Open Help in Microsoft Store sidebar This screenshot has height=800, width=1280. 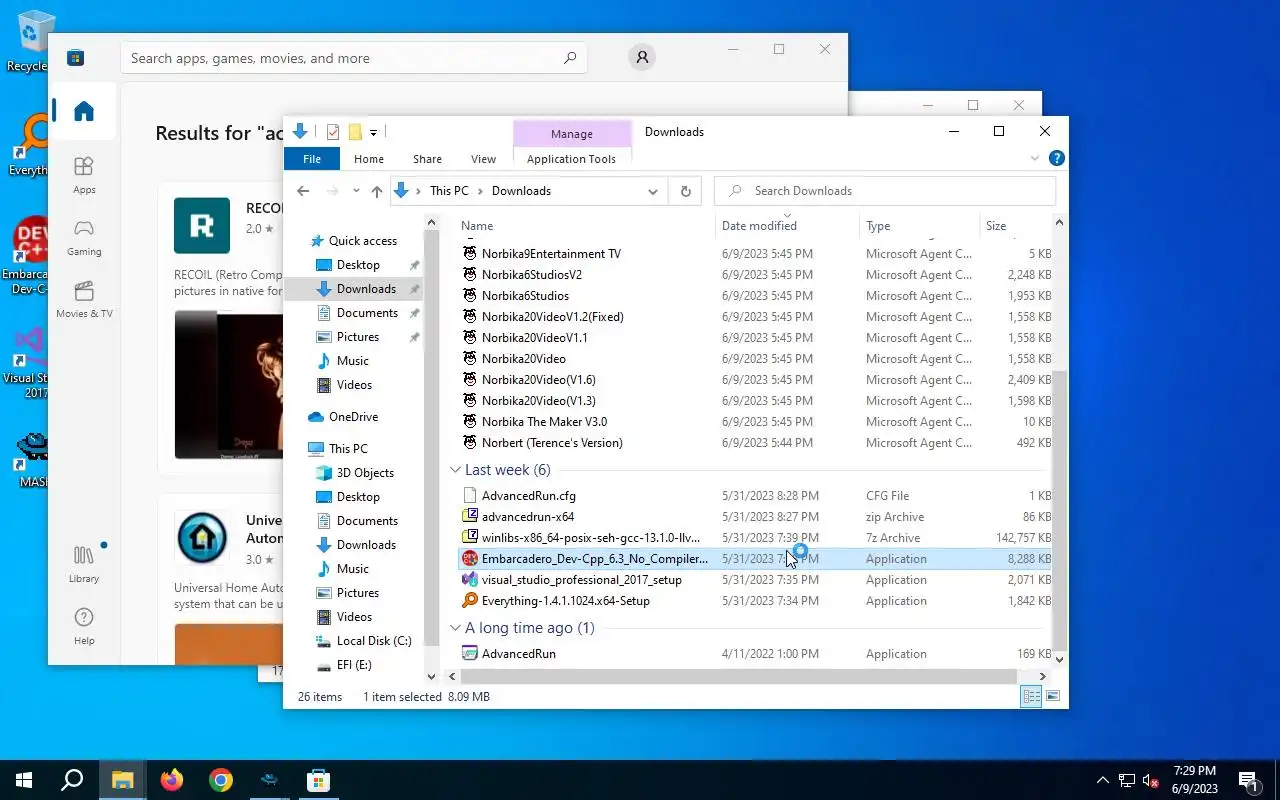click(84, 626)
